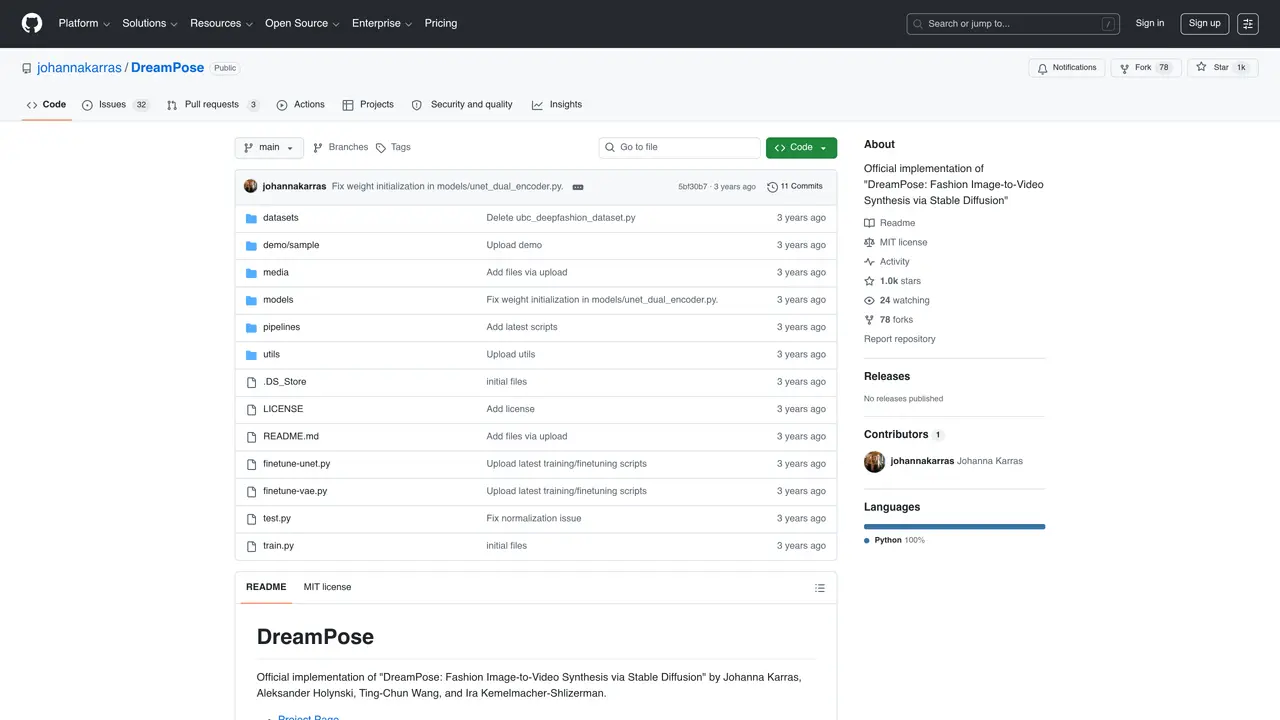View the 78 forks link
1280x720 pixels.
(x=889, y=320)
